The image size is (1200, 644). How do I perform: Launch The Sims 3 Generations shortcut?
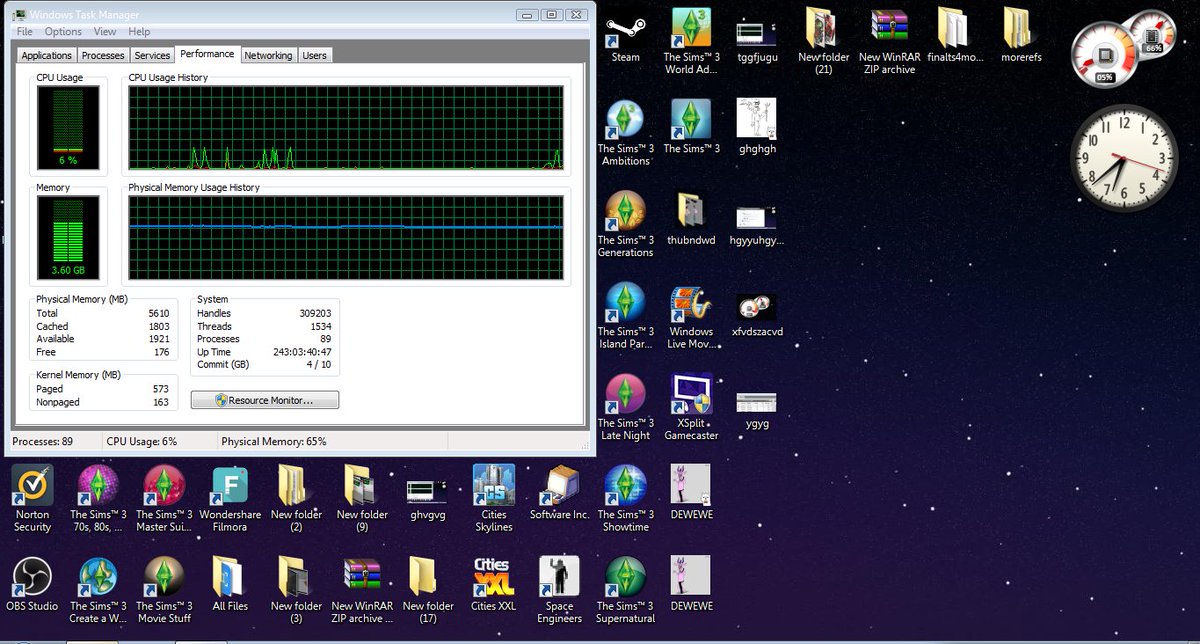[x=626, y=225]
